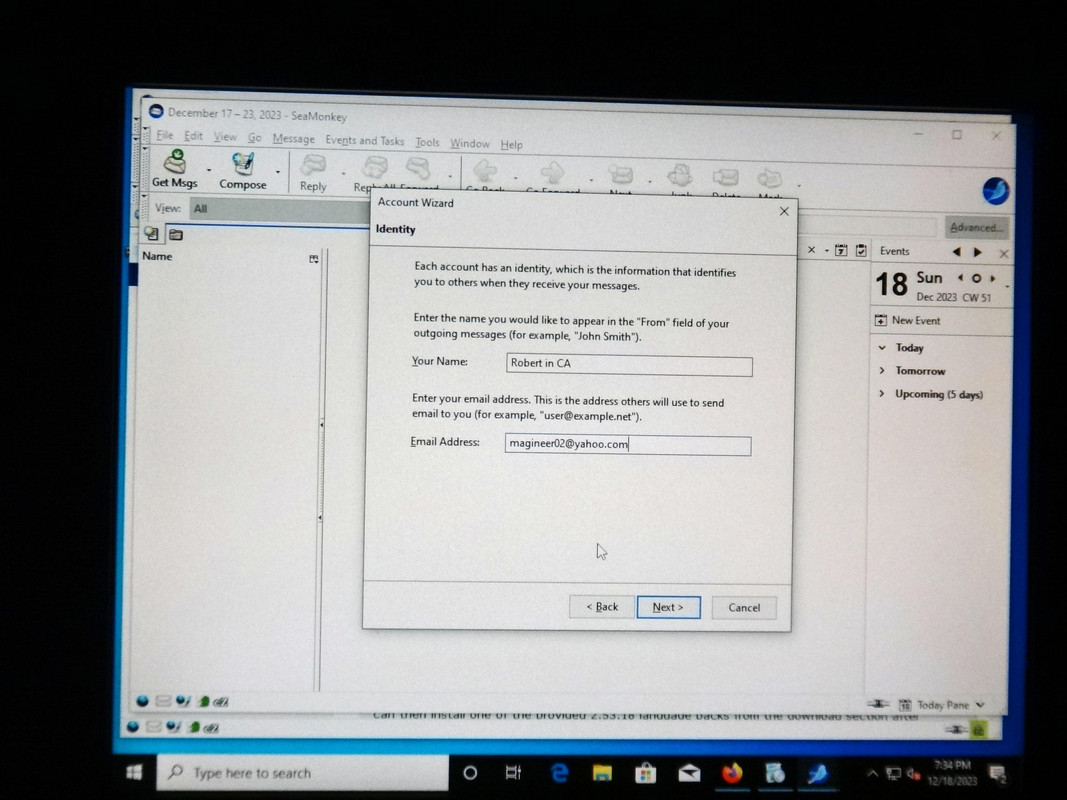Click the Advanced... search button

coord(976,227)
